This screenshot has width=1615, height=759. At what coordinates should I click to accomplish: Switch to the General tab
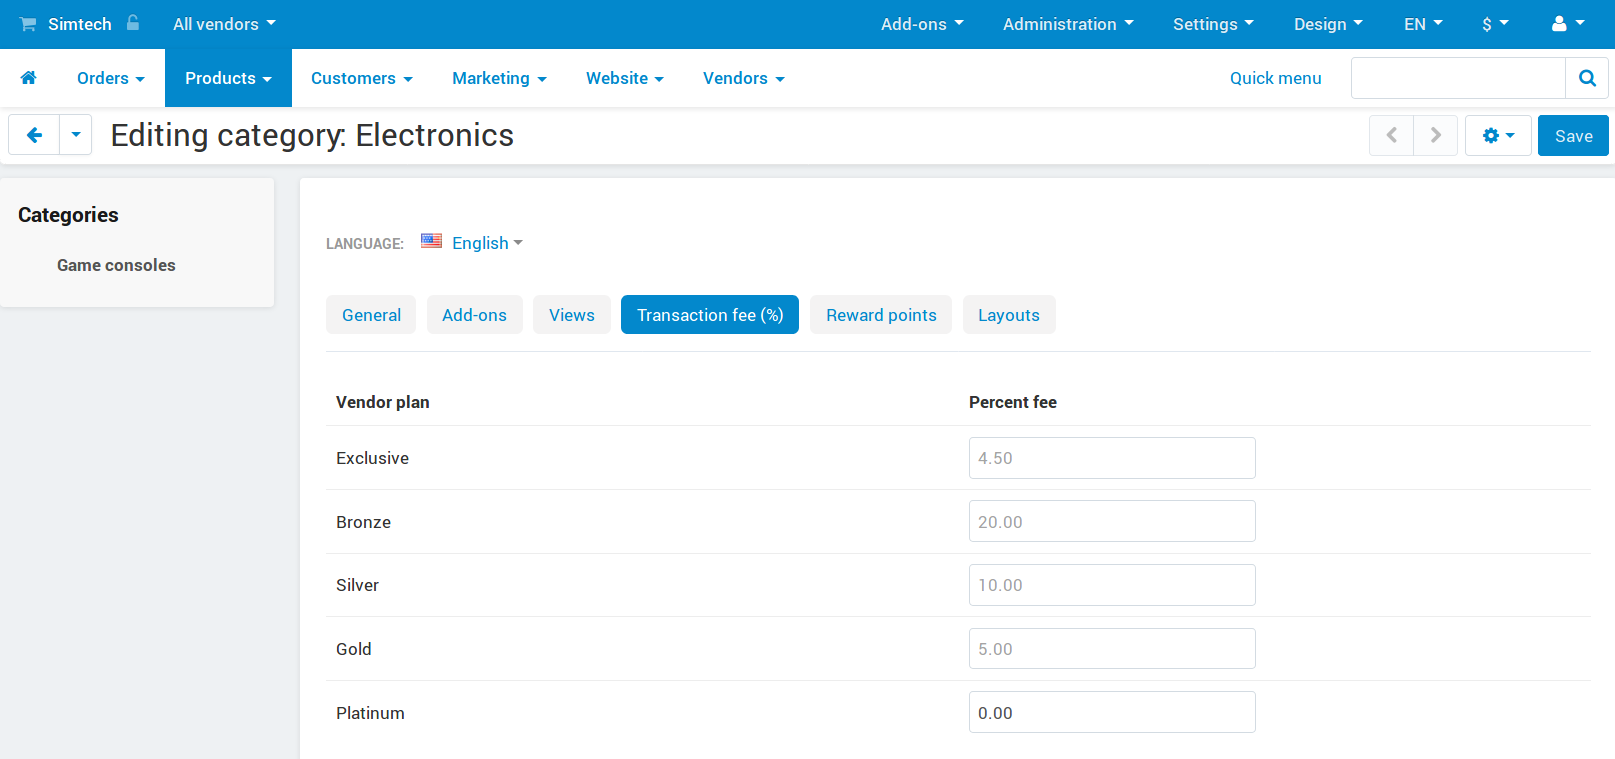(371, 315)
